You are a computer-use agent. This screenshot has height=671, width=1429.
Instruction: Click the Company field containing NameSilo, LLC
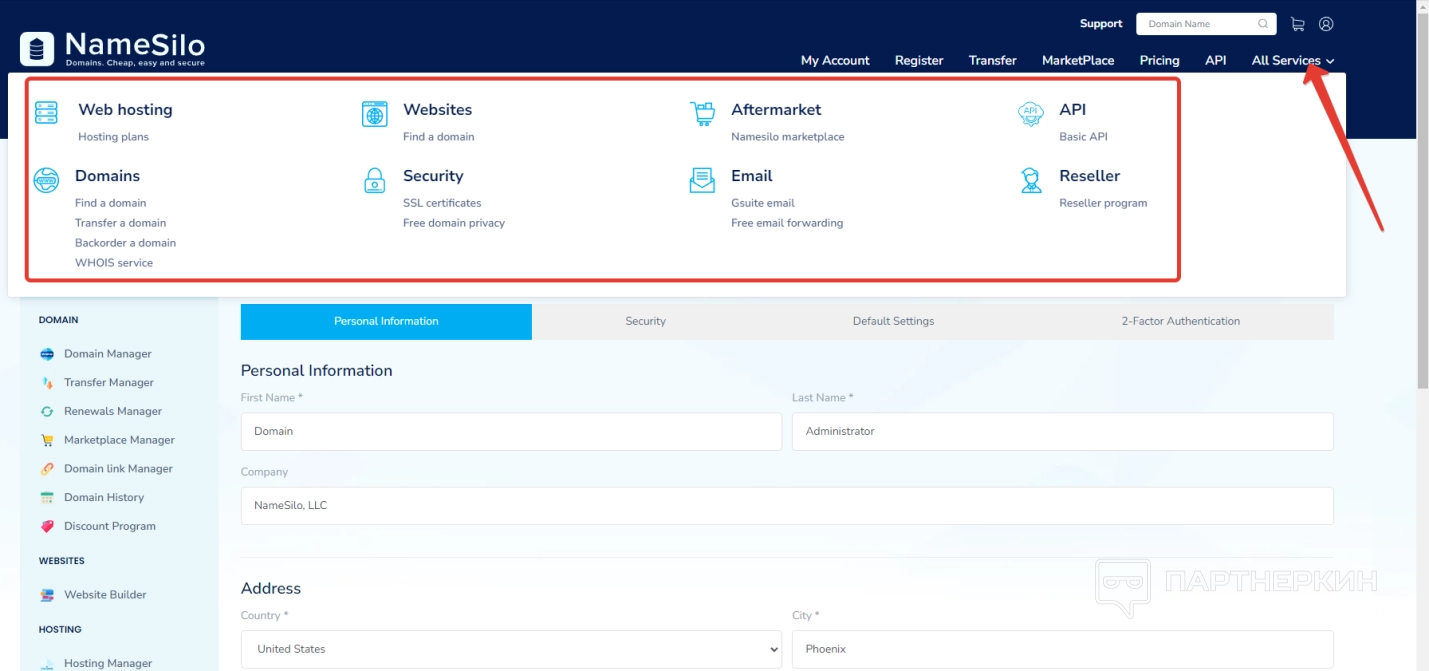click(786, 505)
